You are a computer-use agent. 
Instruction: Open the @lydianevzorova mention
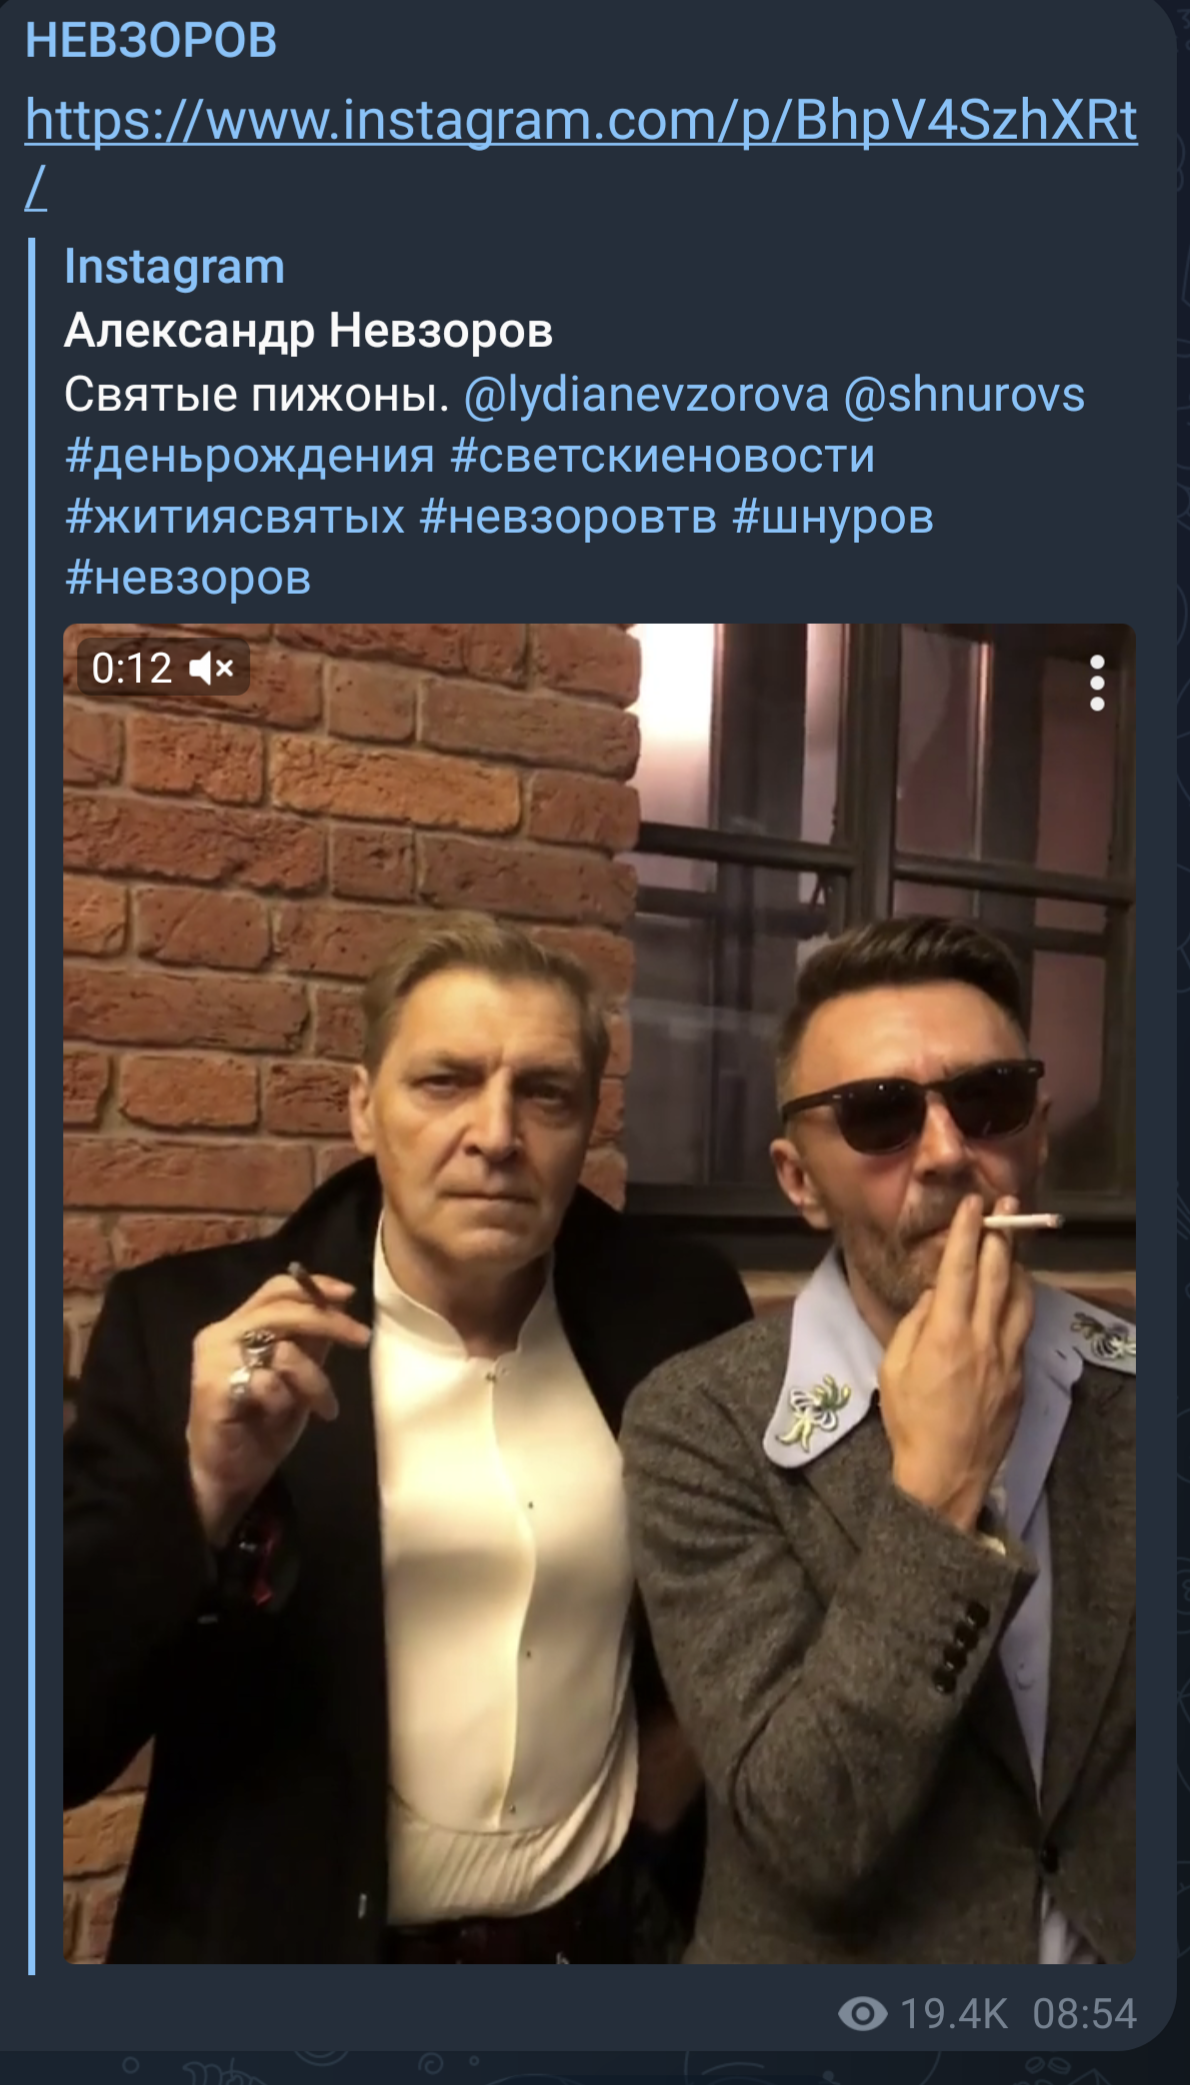(x=646, y=395)
